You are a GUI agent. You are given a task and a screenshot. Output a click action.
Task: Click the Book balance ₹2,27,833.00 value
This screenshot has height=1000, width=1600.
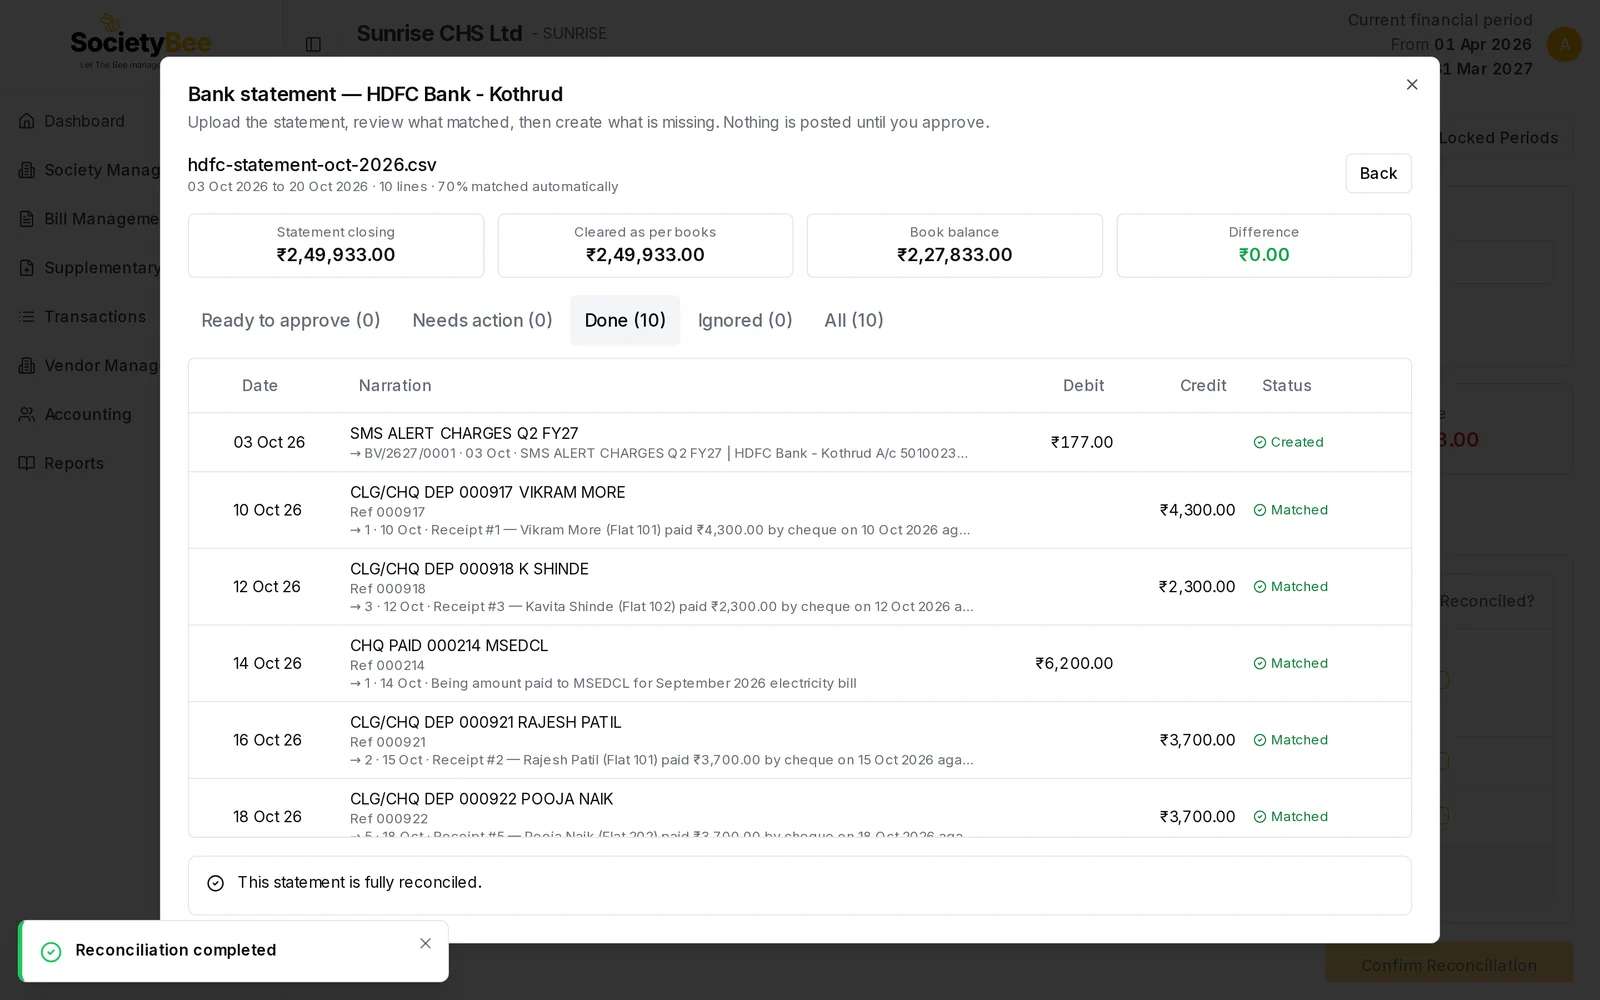pos(955,255)
